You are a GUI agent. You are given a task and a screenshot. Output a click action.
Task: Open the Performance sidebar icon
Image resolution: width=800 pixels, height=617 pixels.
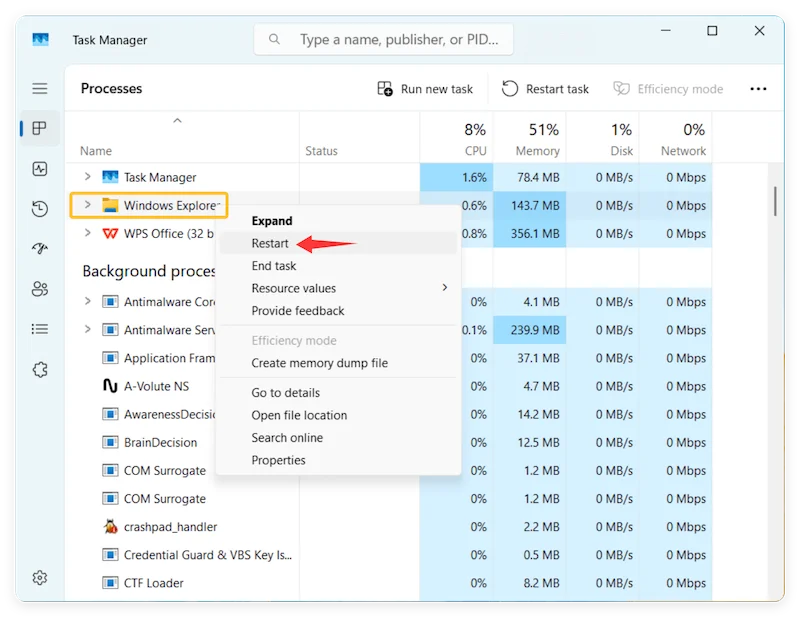40,169
